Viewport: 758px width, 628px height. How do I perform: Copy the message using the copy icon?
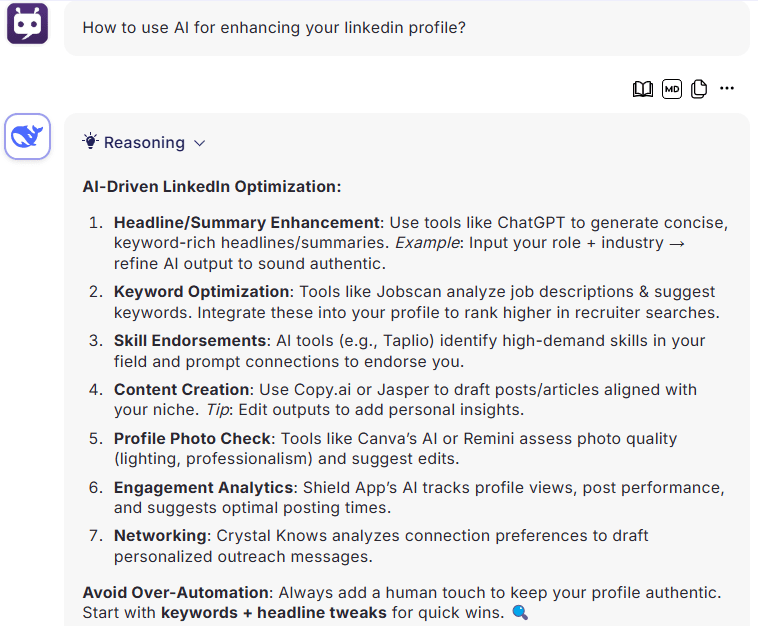699,89
